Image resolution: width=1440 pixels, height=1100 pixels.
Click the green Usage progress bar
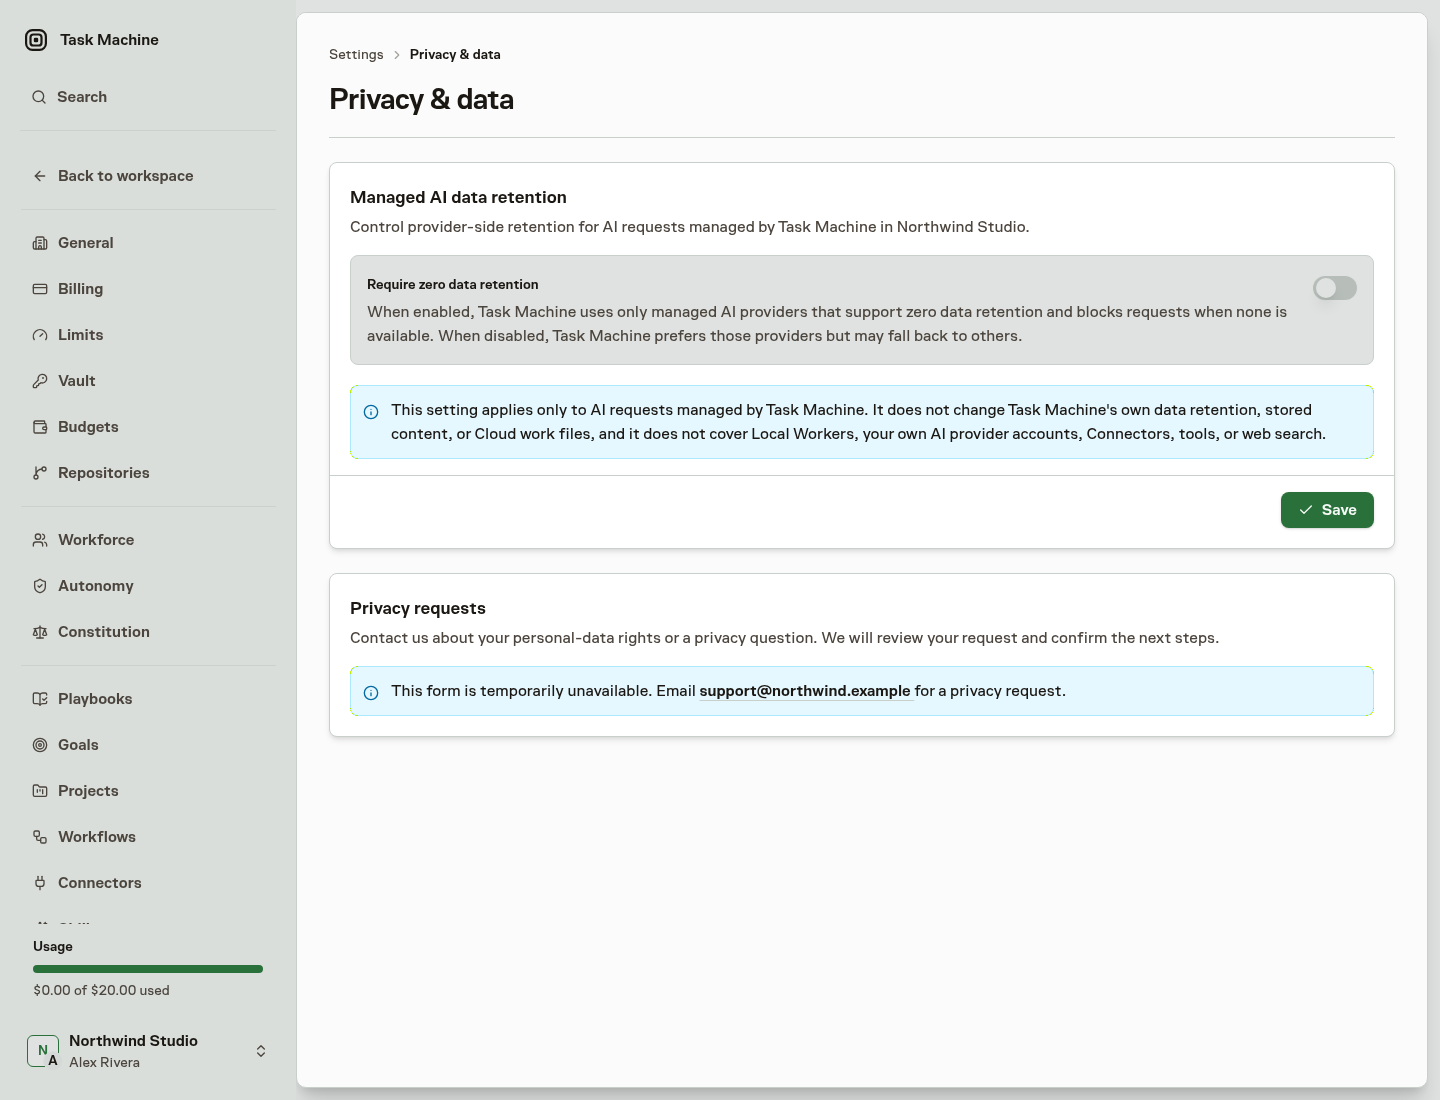pyautogui.click(x=148, y=969)
